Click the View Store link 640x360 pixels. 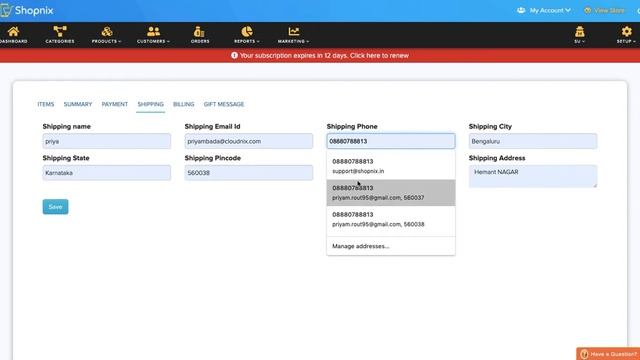tap(609, 10)
